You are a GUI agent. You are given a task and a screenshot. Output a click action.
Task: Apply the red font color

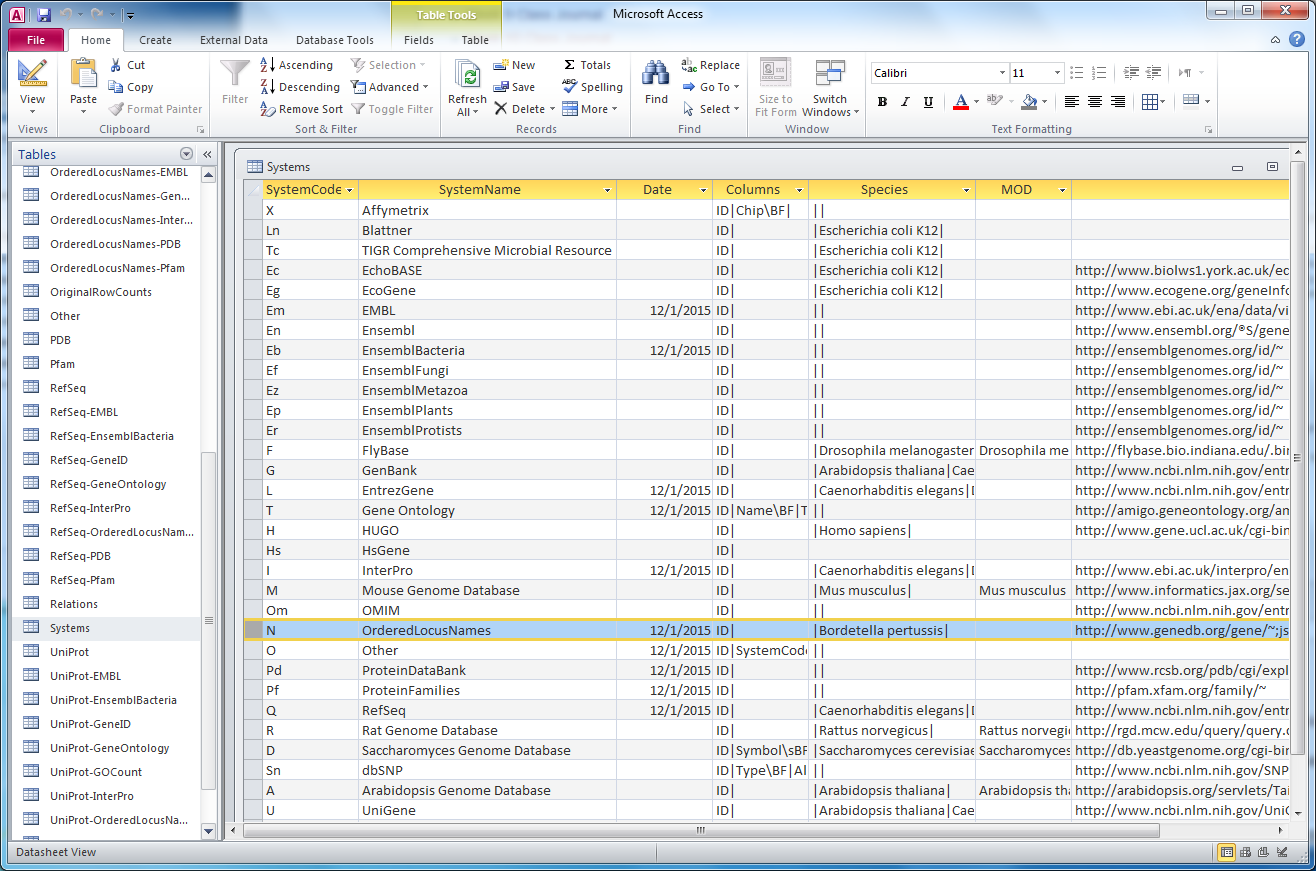click(960, 101)
